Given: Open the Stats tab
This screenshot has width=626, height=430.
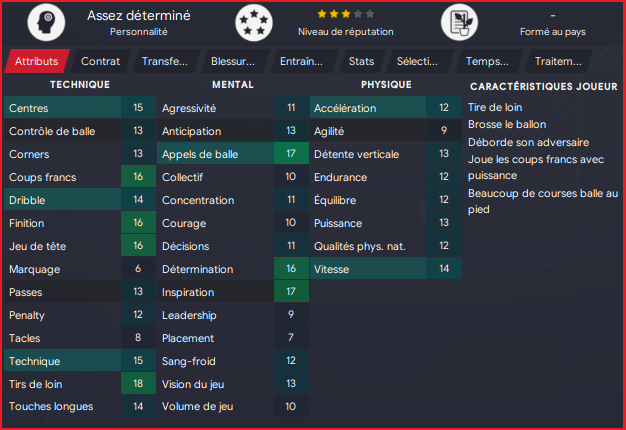Looking at the screenshot, I should (x=361, y=61).
